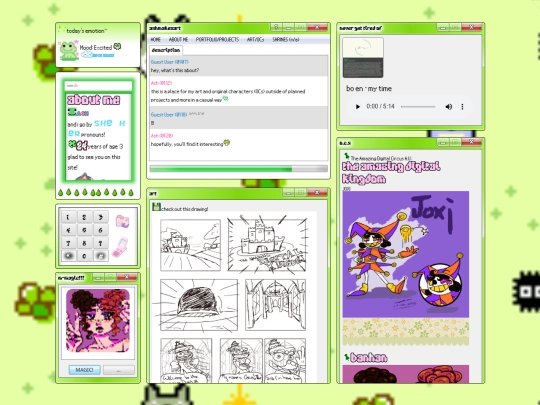The image size is (540, 405).
Task: Click the frog emoji after 'casual way'
Action: pyautogui.click(x=226, y=99)
